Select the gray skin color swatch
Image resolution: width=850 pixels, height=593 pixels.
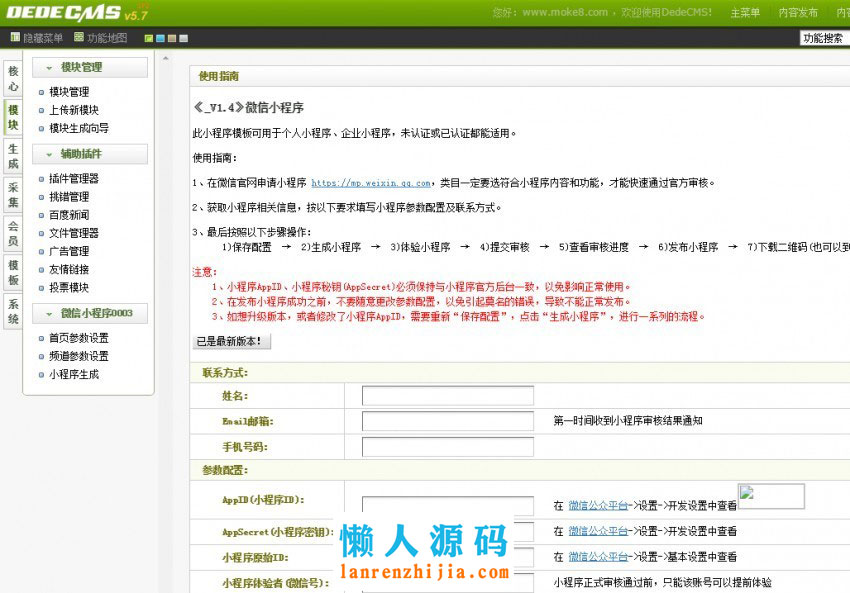click(x=184, y=38)
